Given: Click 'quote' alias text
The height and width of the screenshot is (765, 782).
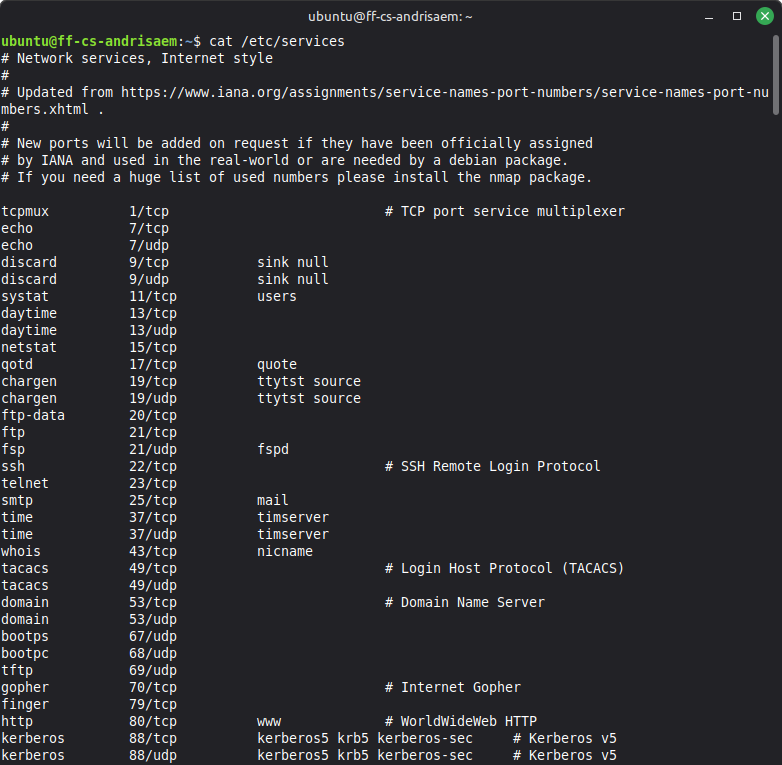Looking at the screenshot, I should click(277, 365).
